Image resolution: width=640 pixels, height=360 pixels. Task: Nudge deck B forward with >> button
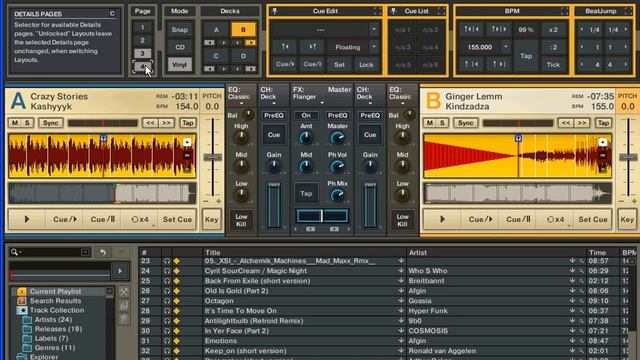582,123
